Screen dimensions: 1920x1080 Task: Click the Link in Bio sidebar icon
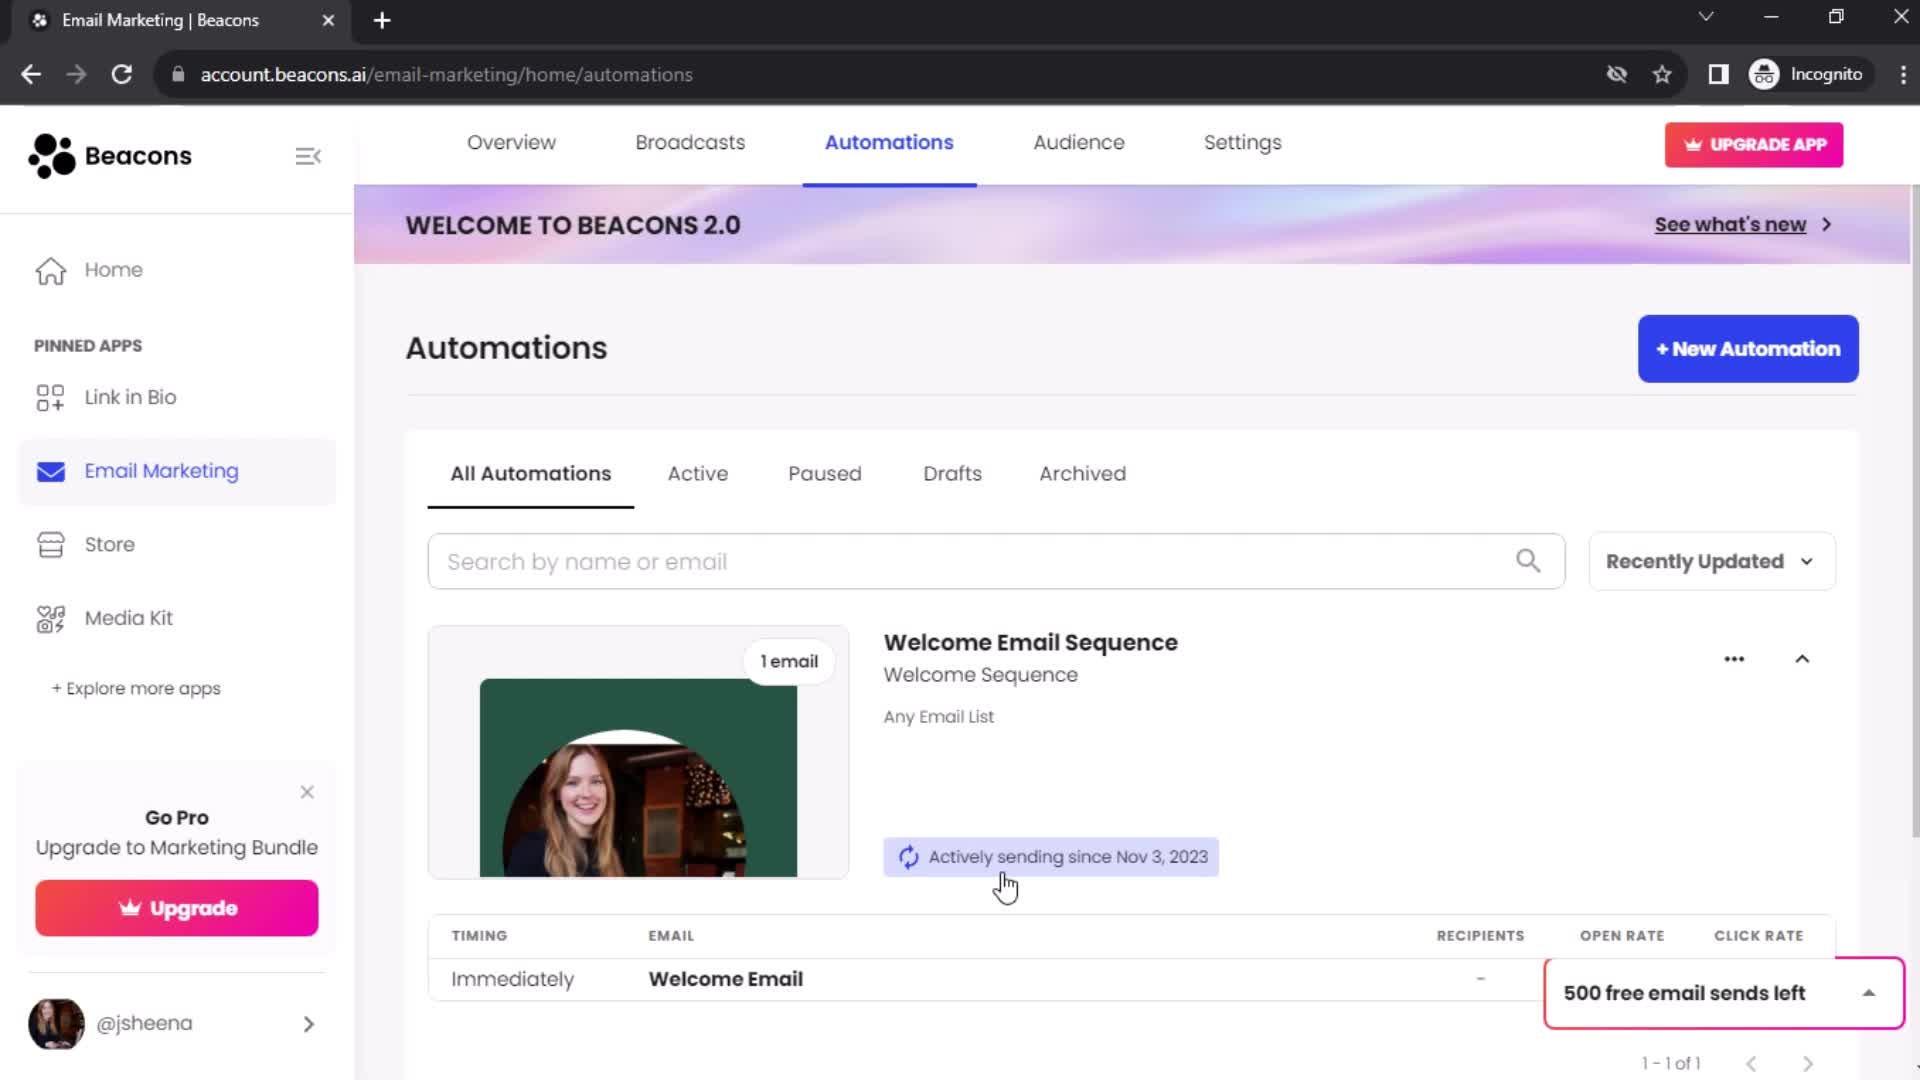click(x=49, y=397)
